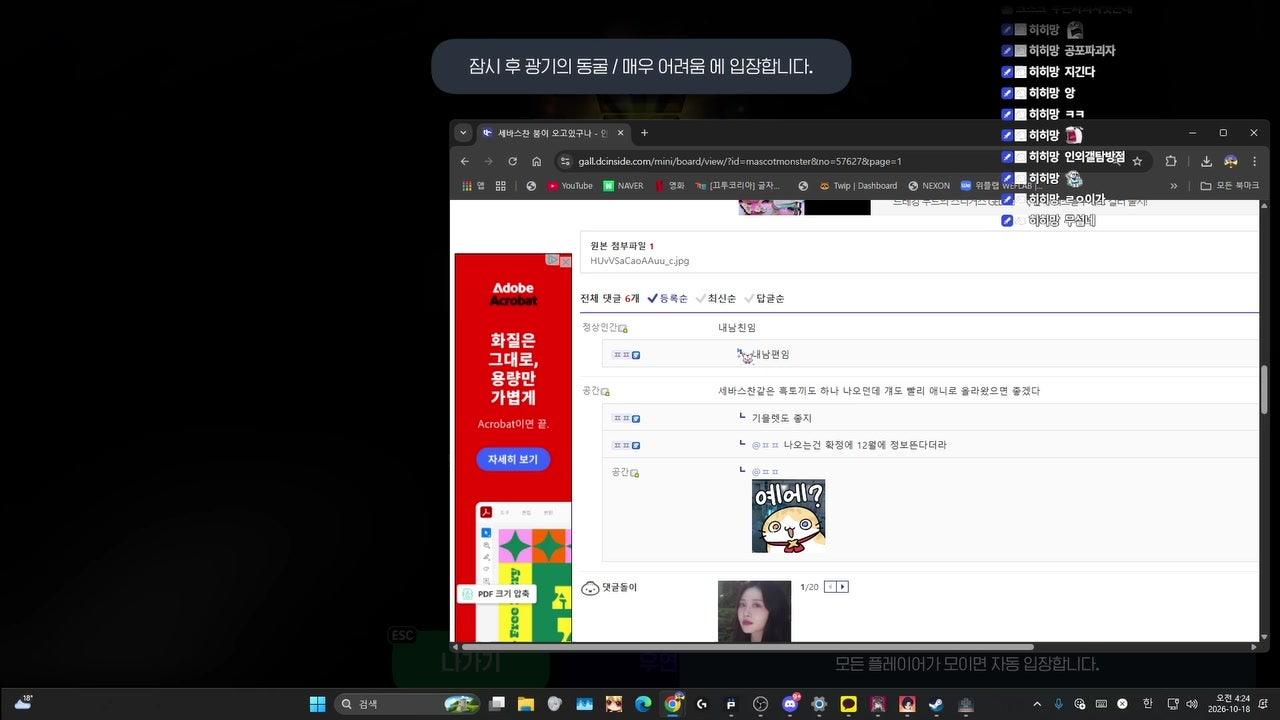Go back to the previous page in Chrome
1280x720 pixels.
point(464,161)
